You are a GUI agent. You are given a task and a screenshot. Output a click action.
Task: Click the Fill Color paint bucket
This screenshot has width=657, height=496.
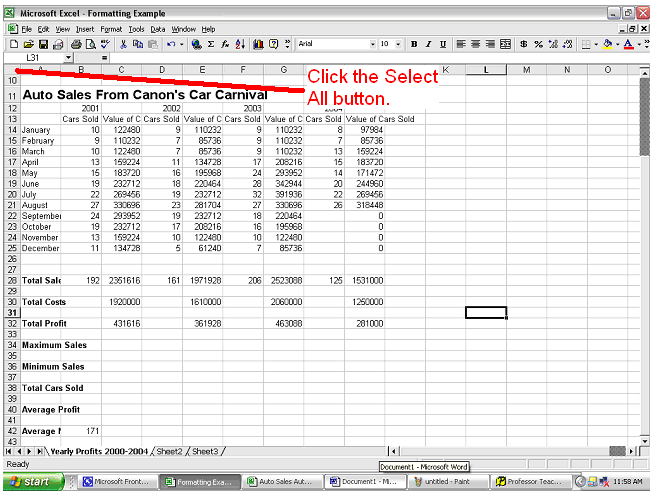(609, 45)
